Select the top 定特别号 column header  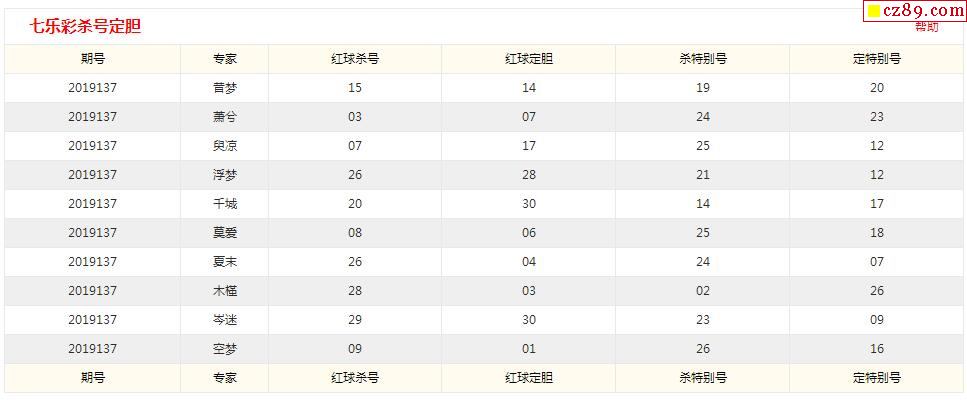pos(876,59)
